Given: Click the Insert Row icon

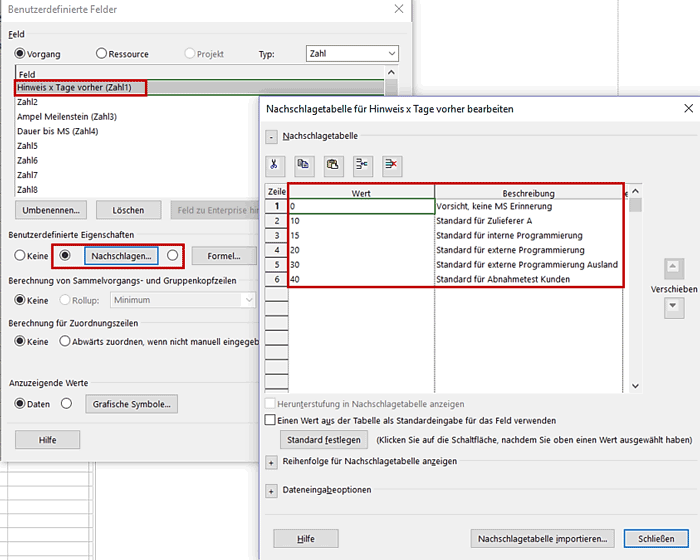Looking at the screenshot, I should [x=362, y=164].
